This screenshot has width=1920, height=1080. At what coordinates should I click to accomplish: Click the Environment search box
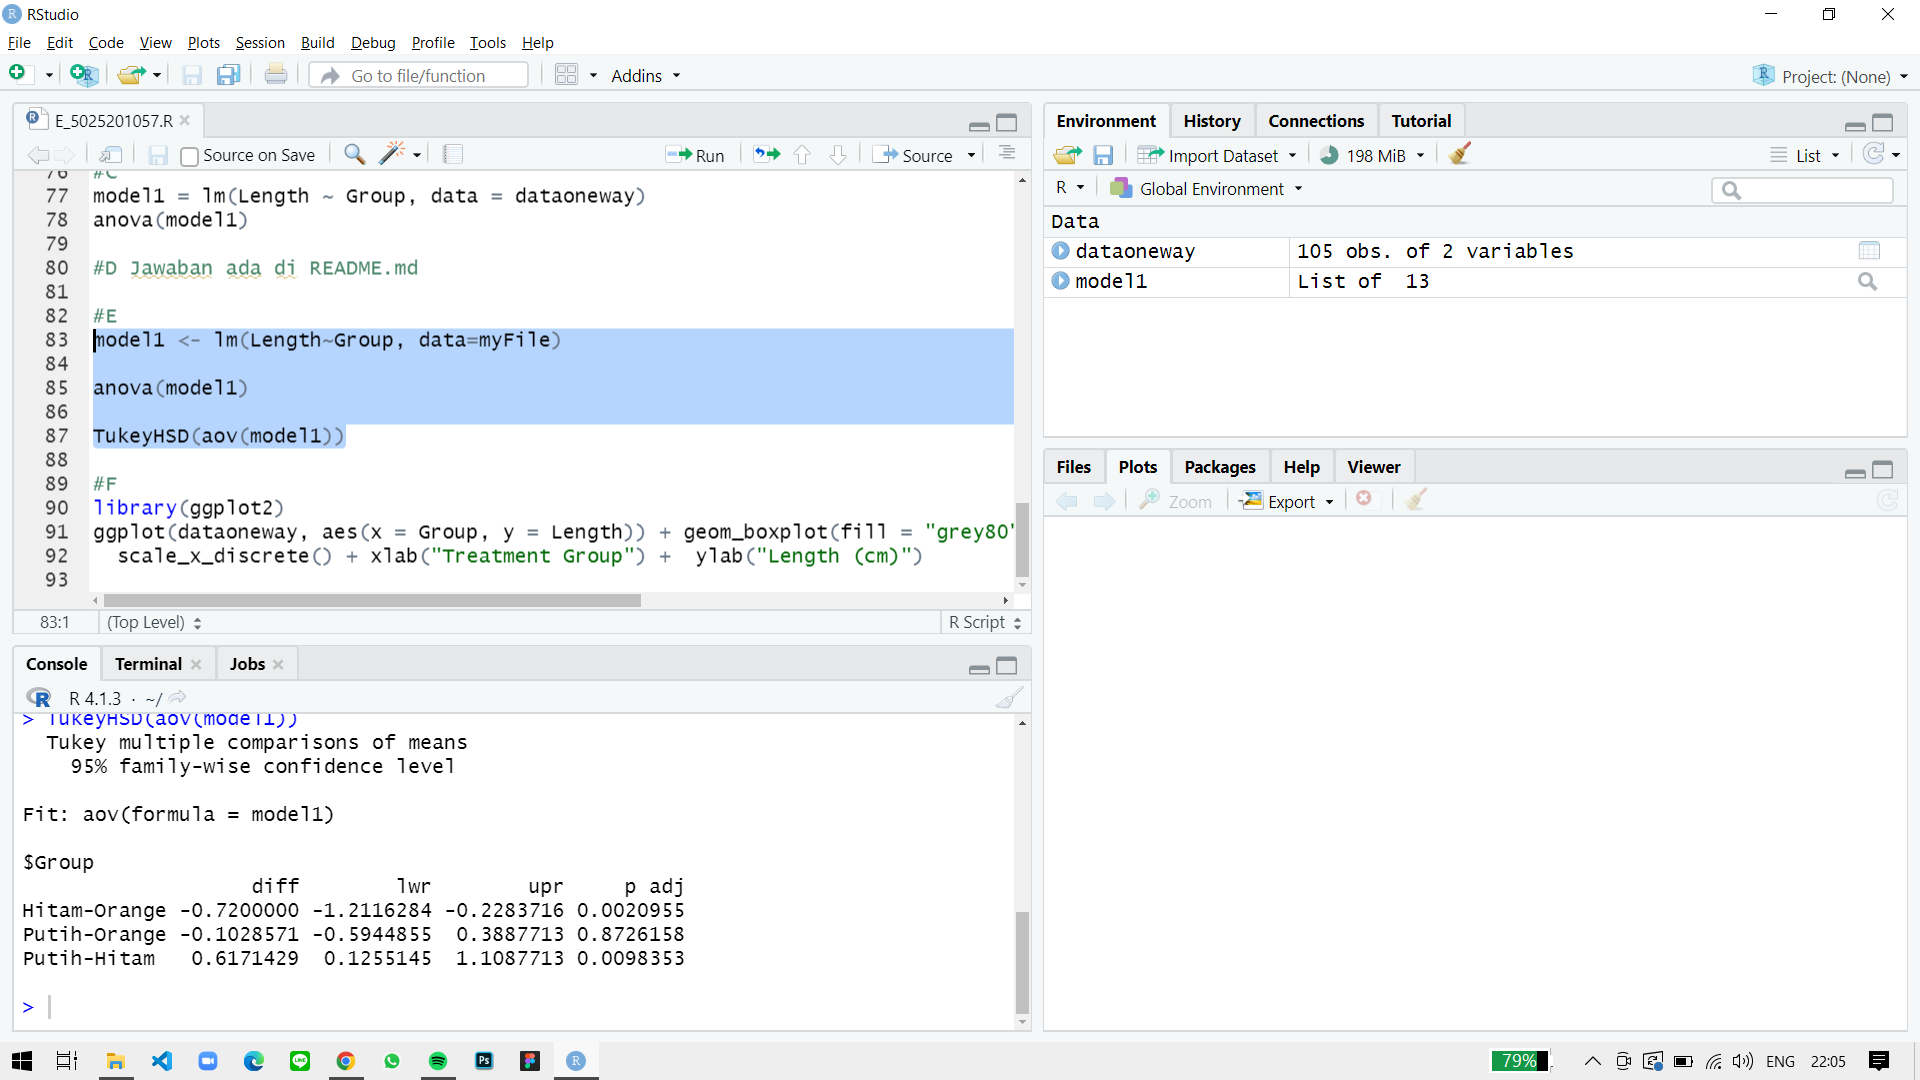1802,190
